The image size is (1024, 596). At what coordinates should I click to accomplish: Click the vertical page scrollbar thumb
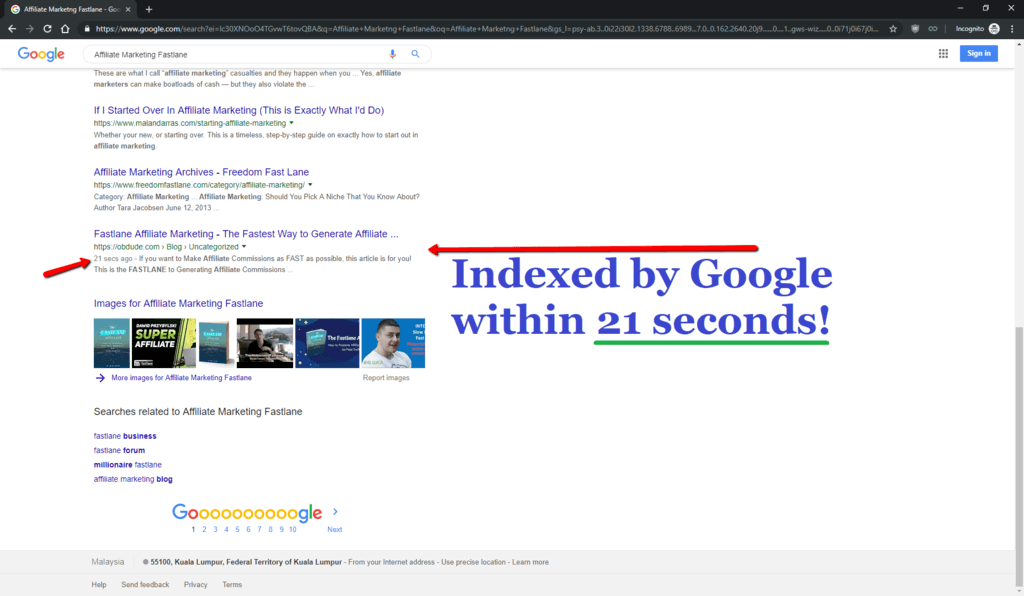[x=1019, y=455]
